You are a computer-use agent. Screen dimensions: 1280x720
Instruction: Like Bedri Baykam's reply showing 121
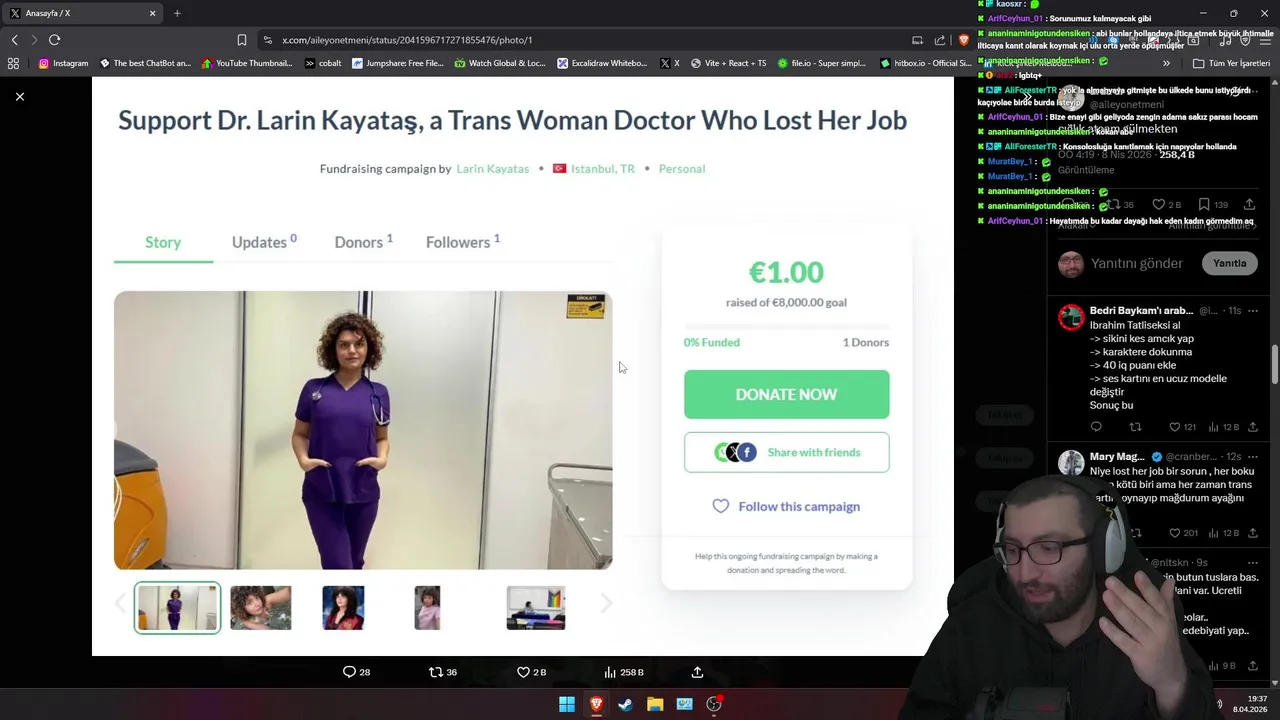click(1182, 427)
